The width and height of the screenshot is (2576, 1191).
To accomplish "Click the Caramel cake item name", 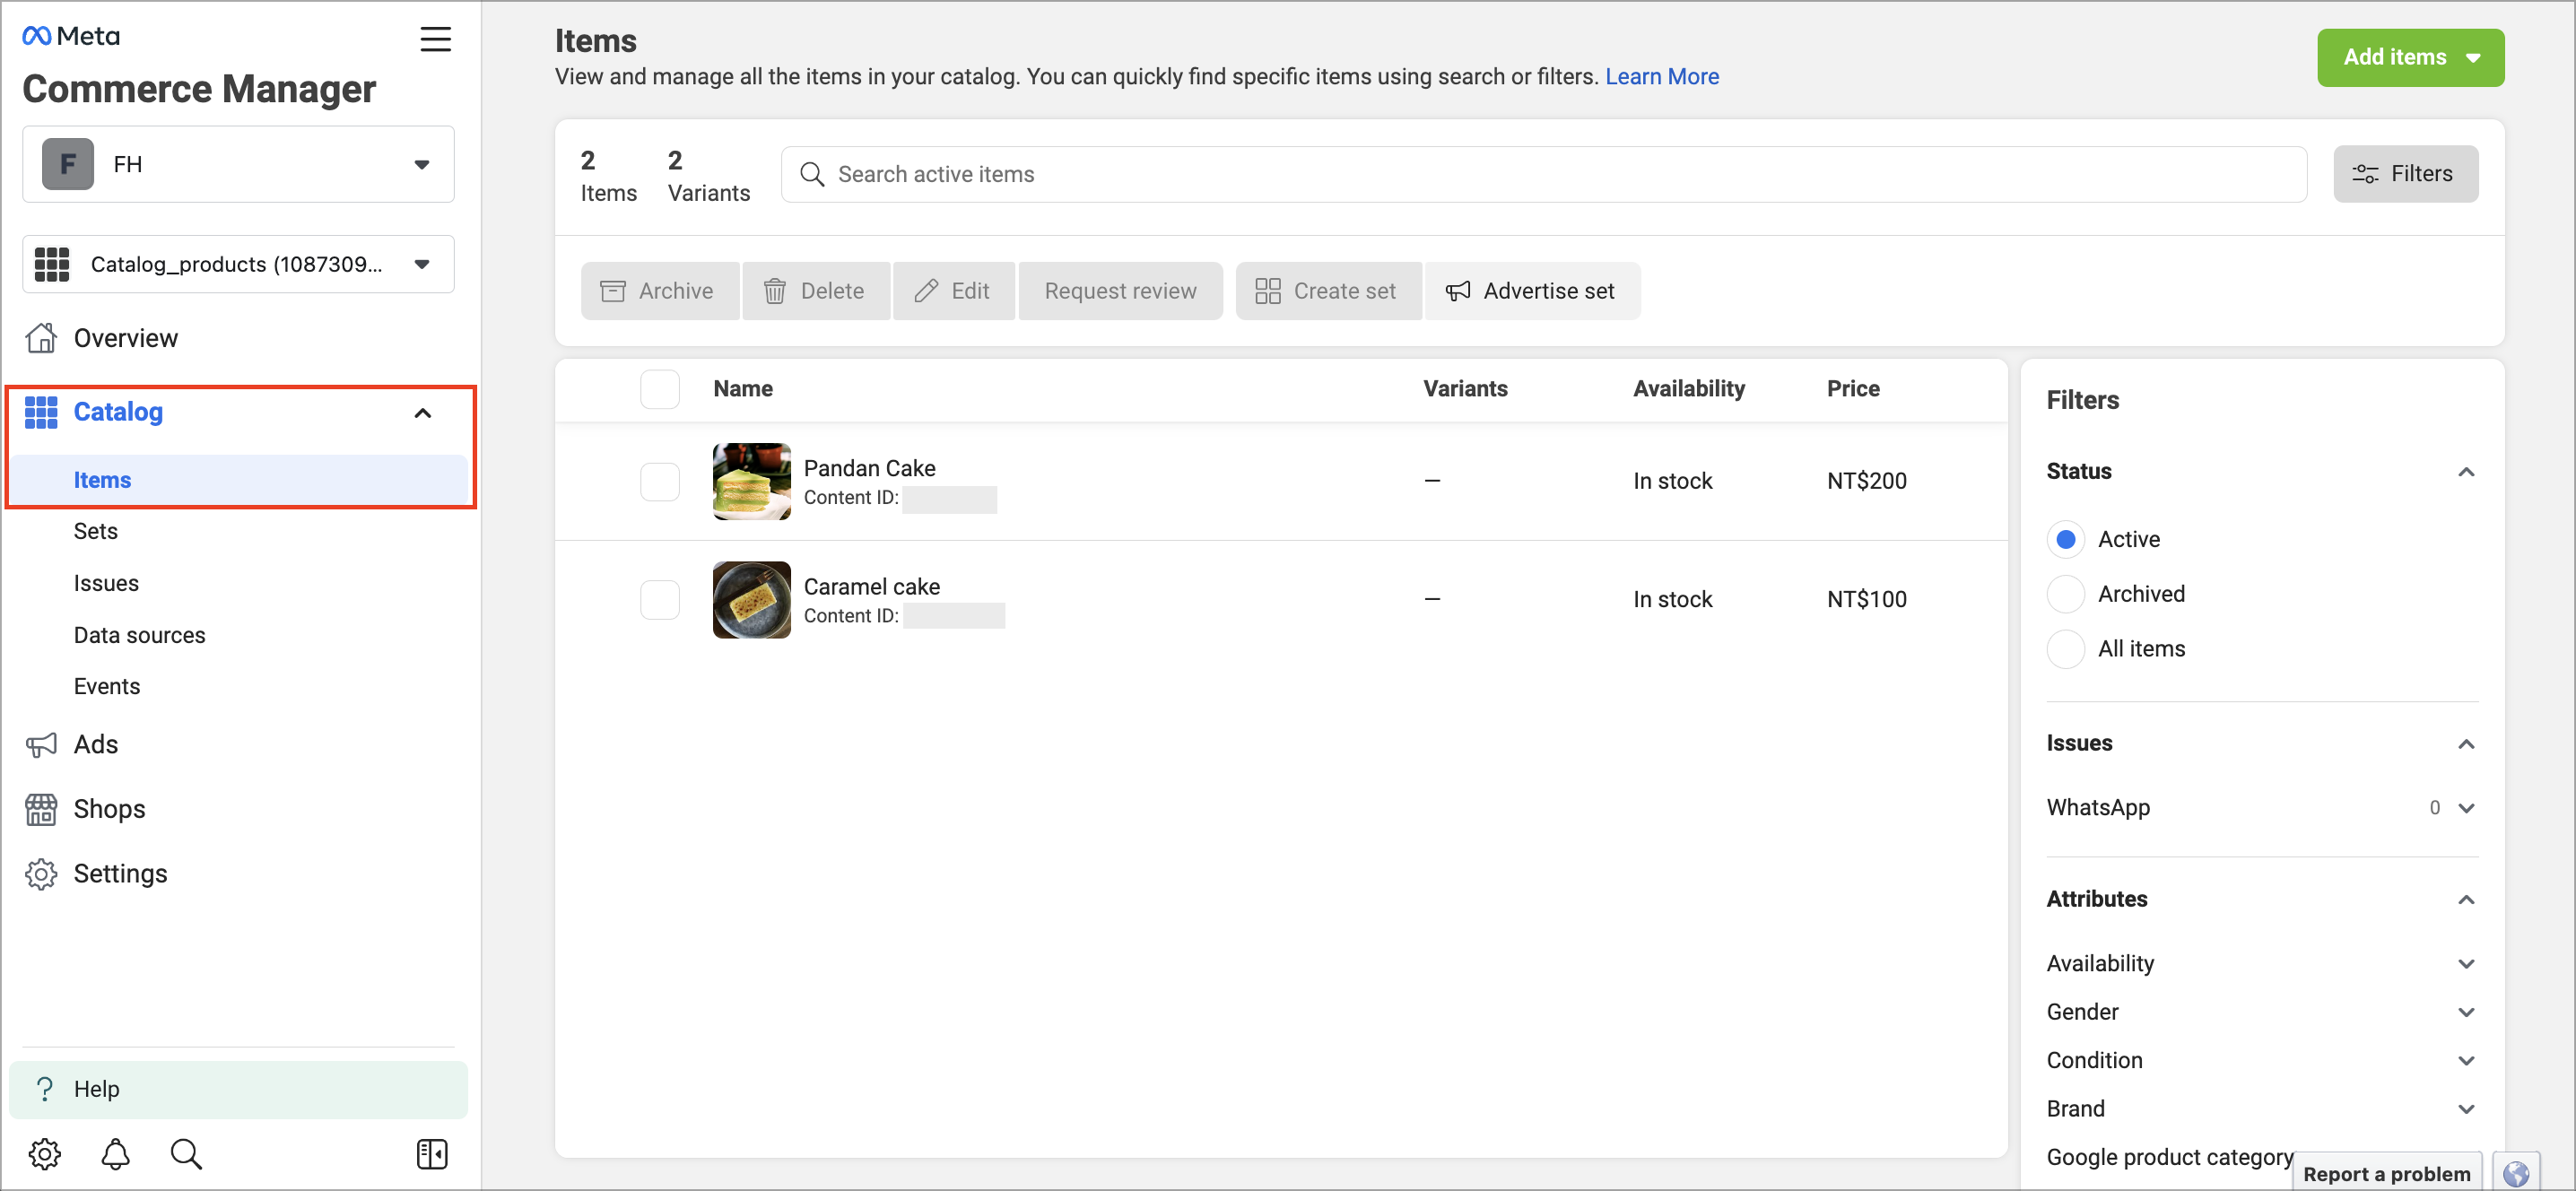I will pyautogui.click(x=871, y=587).
